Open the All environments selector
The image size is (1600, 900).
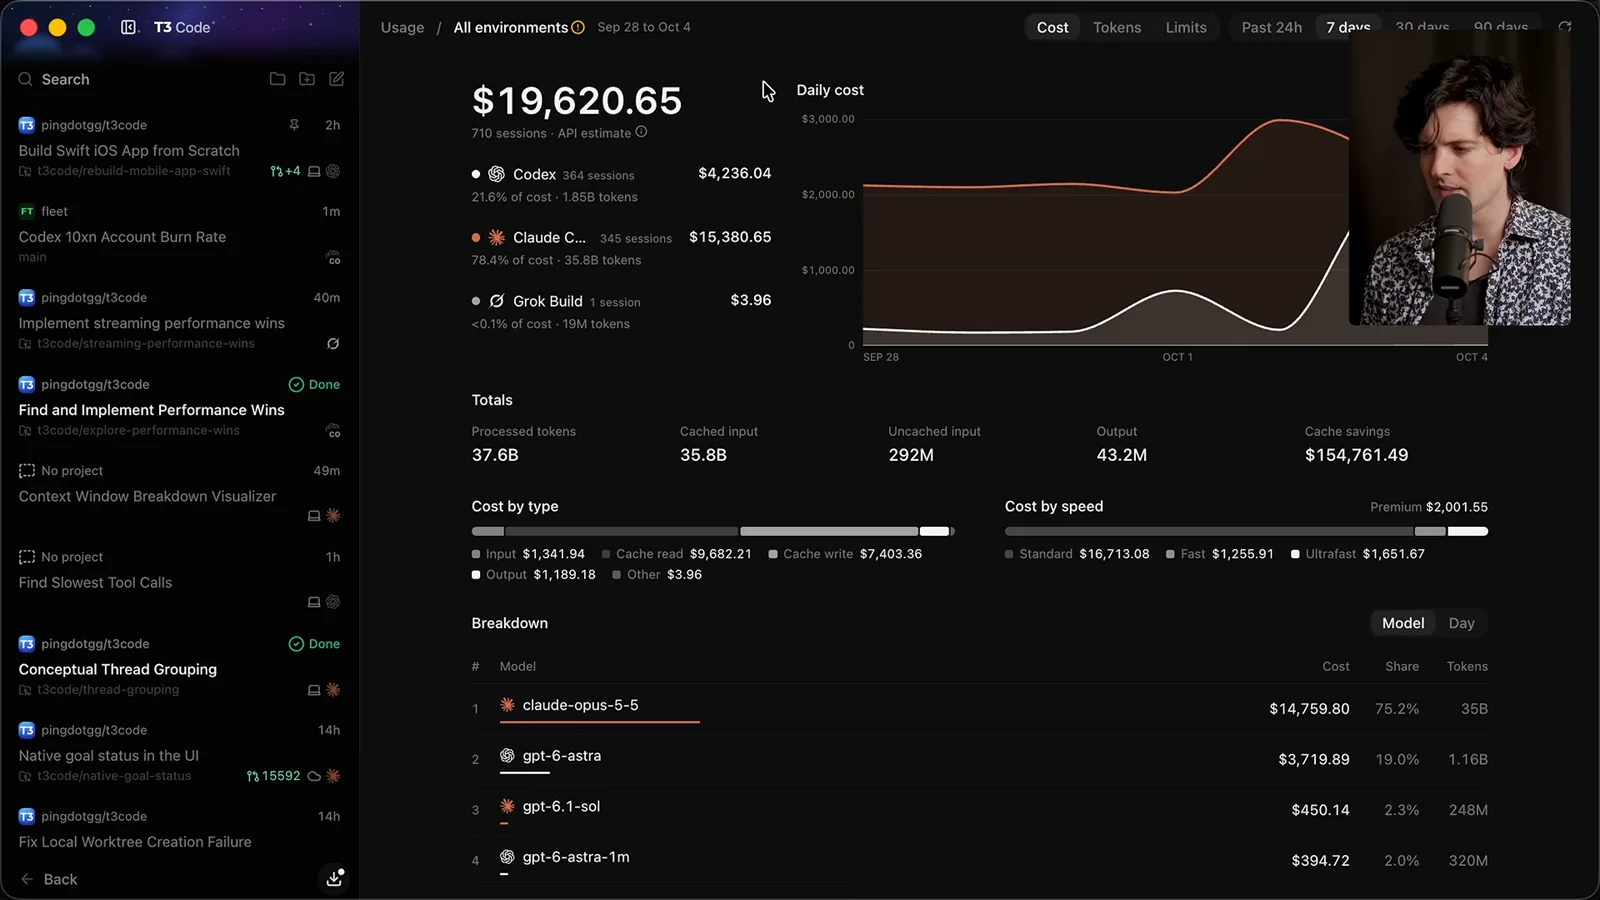tap(511, 28)
